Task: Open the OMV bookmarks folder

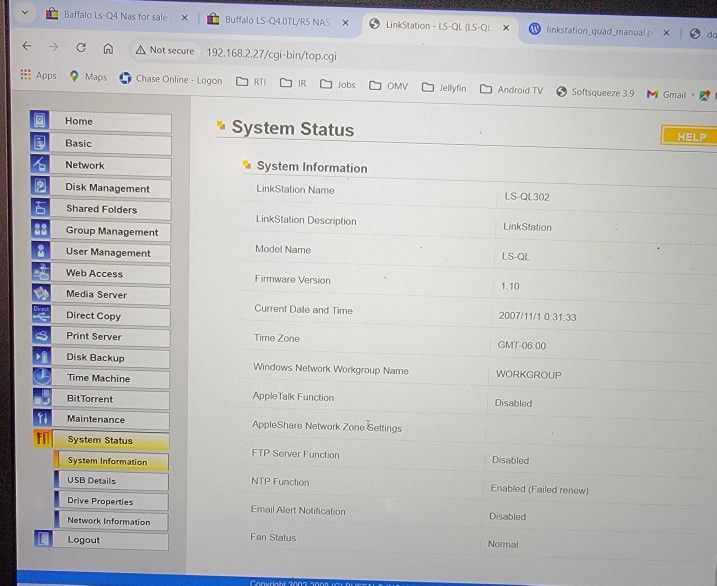Action: (389, 85)
